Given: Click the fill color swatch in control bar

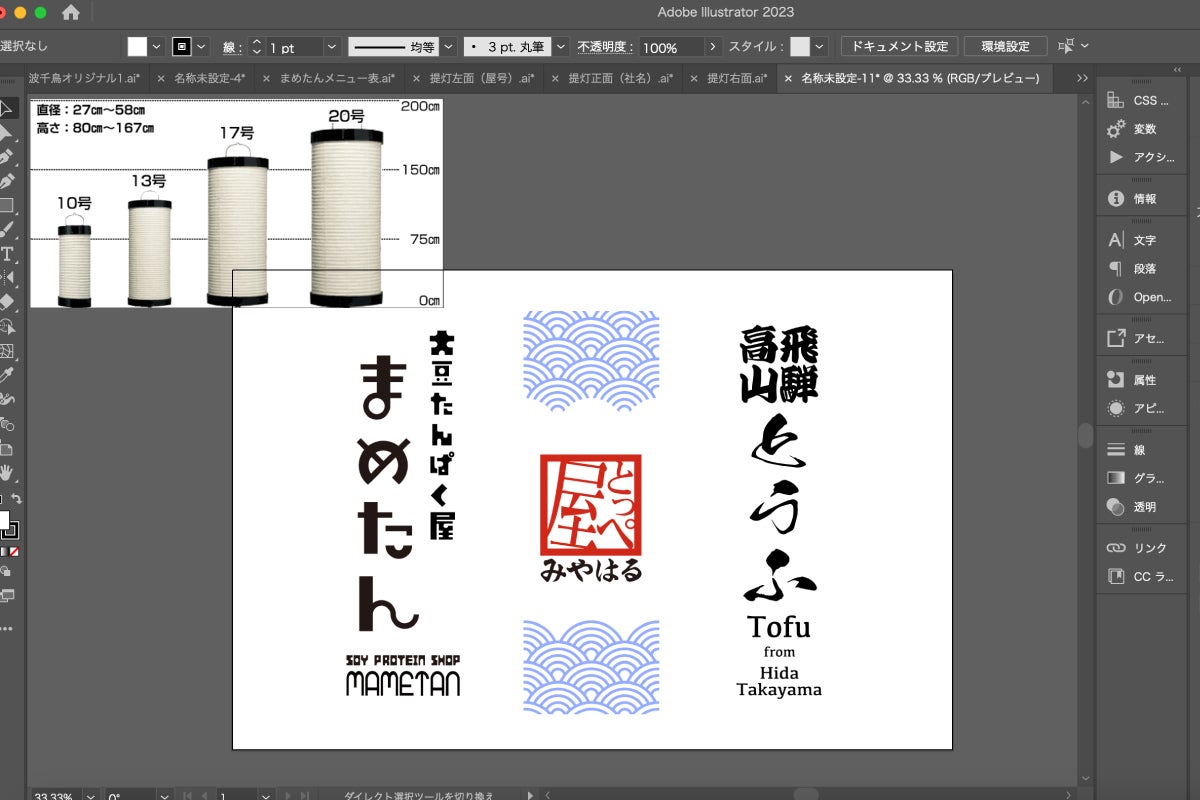Looking at the screenshot, I should [137, 47].
